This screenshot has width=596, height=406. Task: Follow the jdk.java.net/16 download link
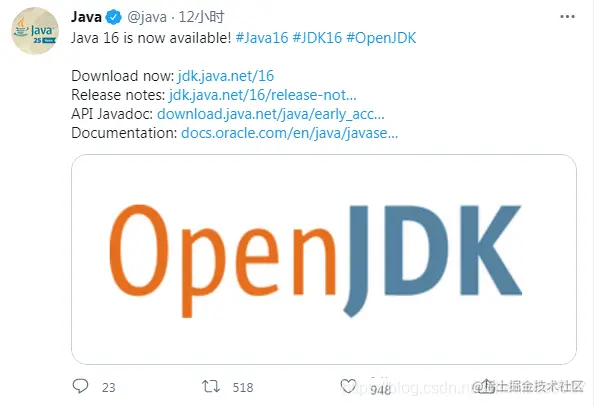(x=225, y=76)
